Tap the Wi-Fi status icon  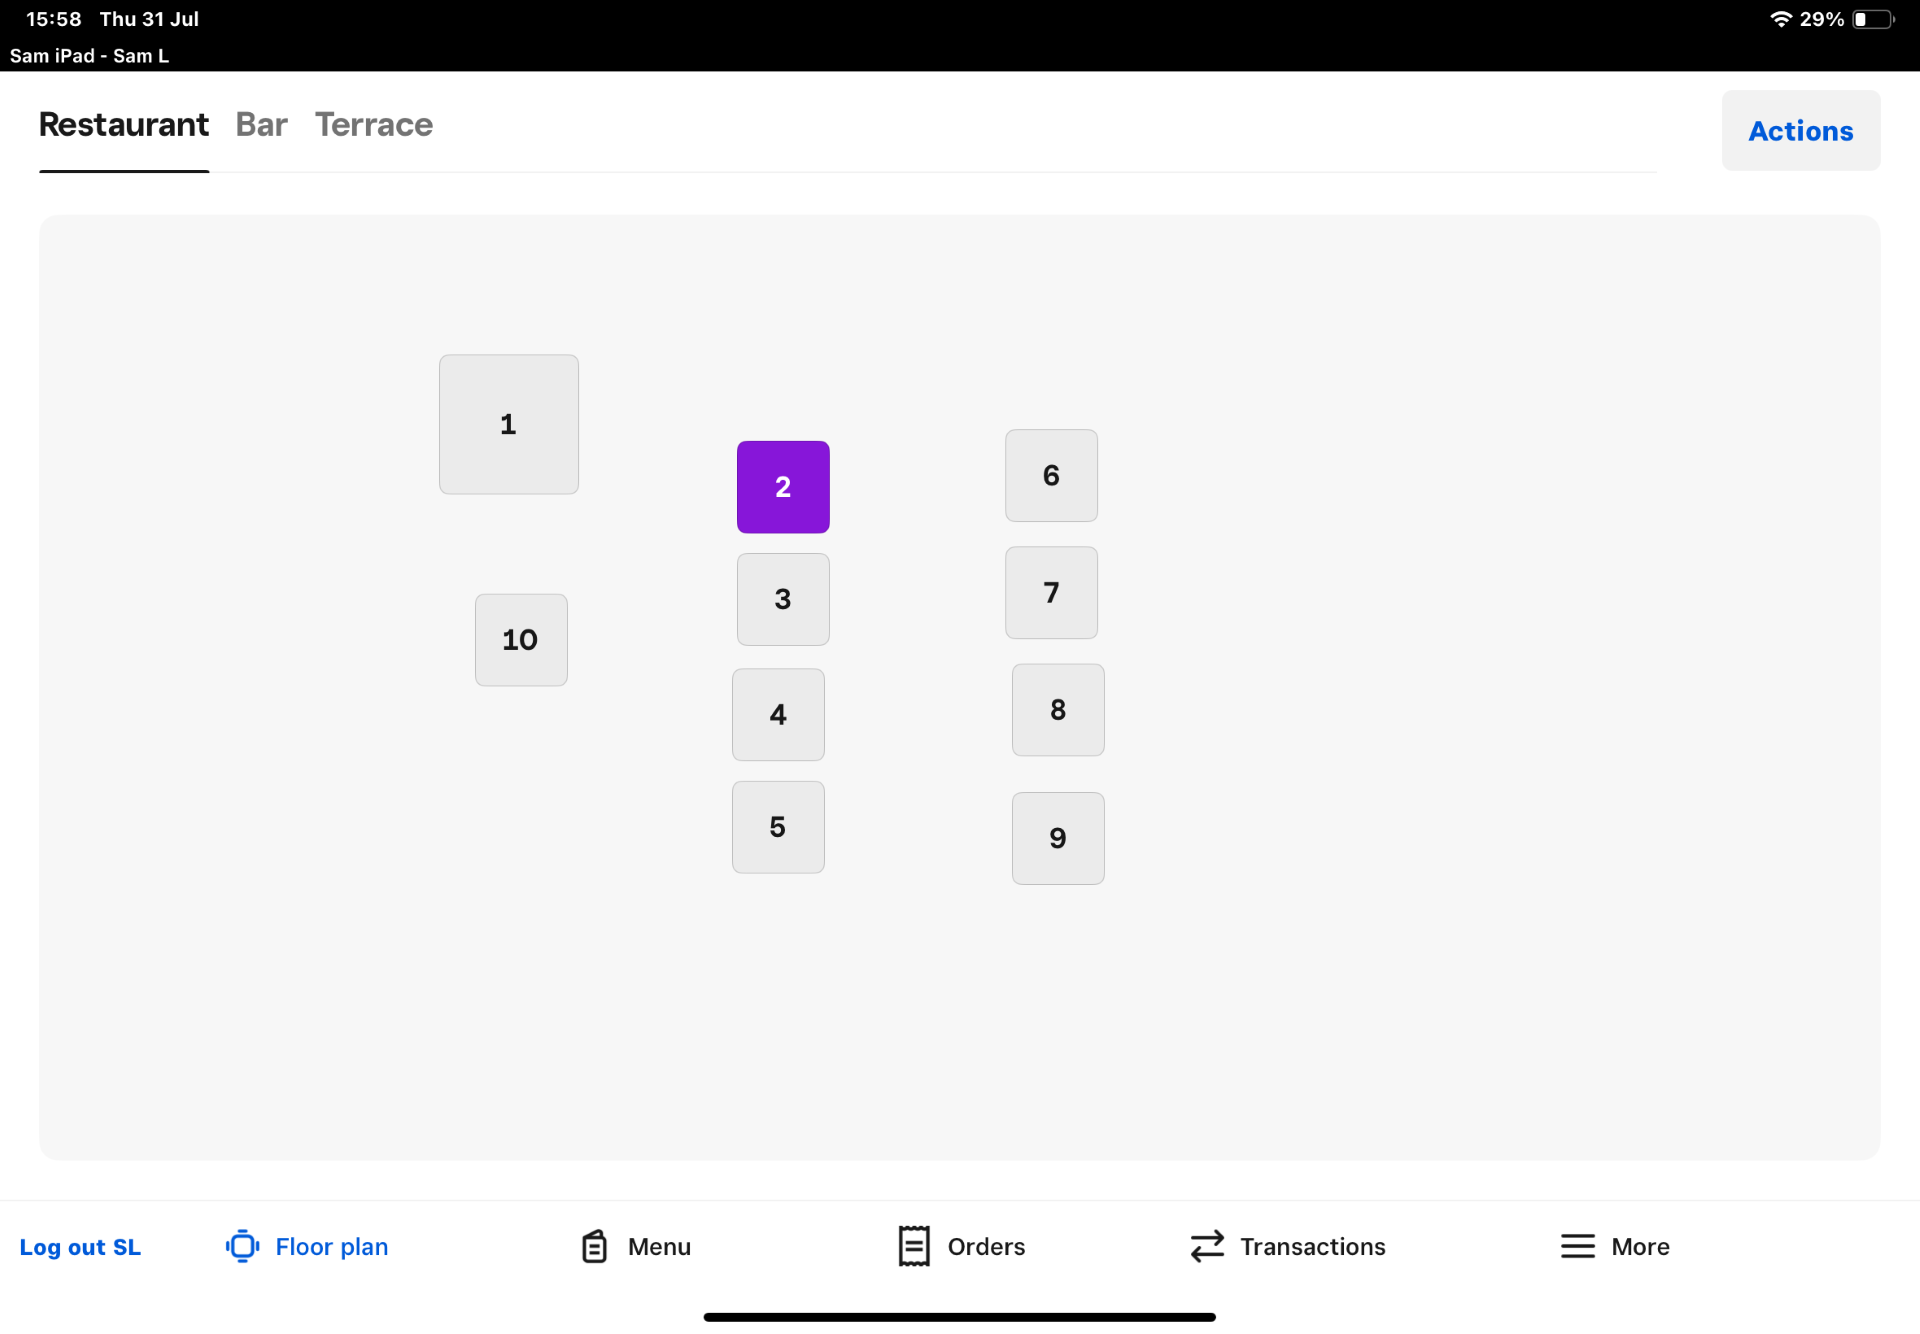coord(1780,19)
